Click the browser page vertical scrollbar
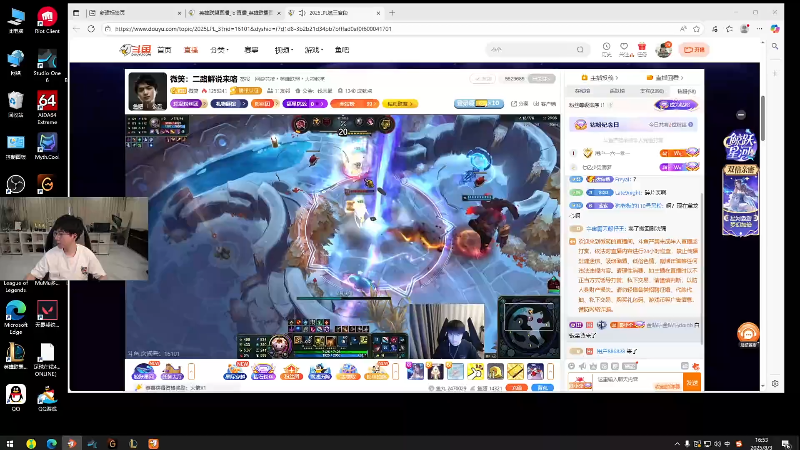This screenshot has width=800, height=450. 763,118
